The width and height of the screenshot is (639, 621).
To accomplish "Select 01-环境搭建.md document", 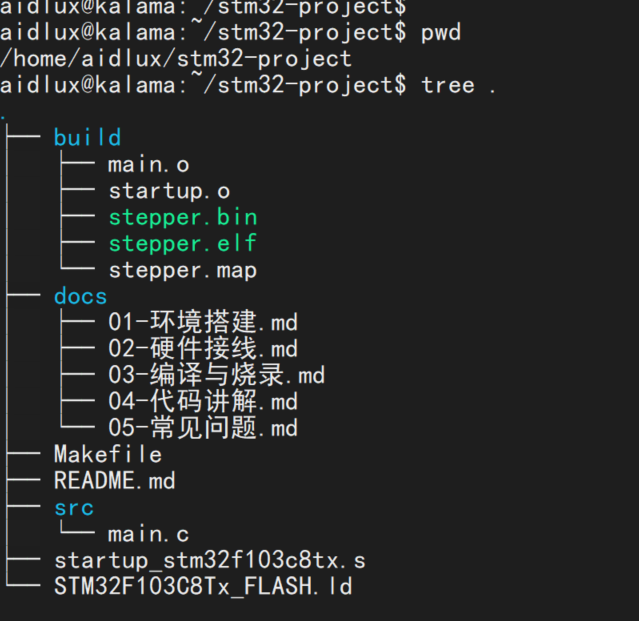I will tap(203, 322).
